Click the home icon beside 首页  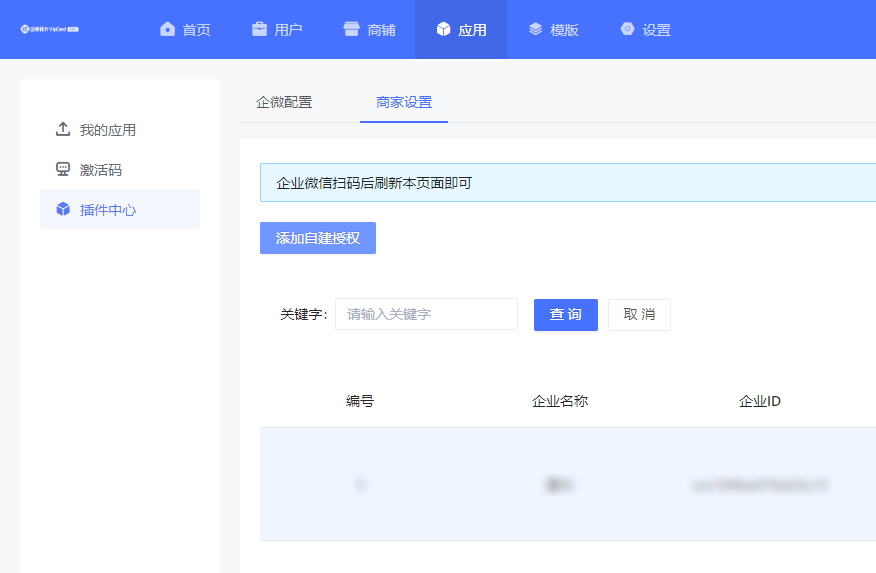(167, 29)
